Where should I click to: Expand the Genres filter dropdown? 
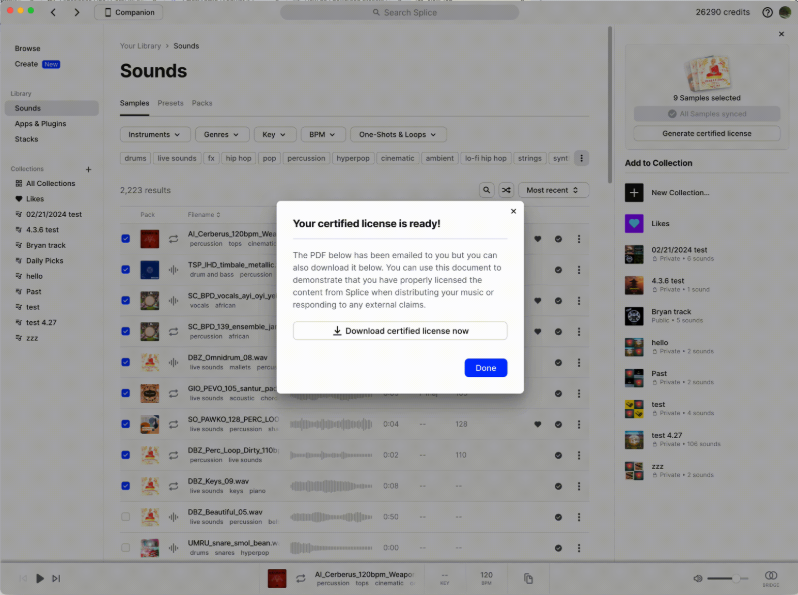pos(222,134)
